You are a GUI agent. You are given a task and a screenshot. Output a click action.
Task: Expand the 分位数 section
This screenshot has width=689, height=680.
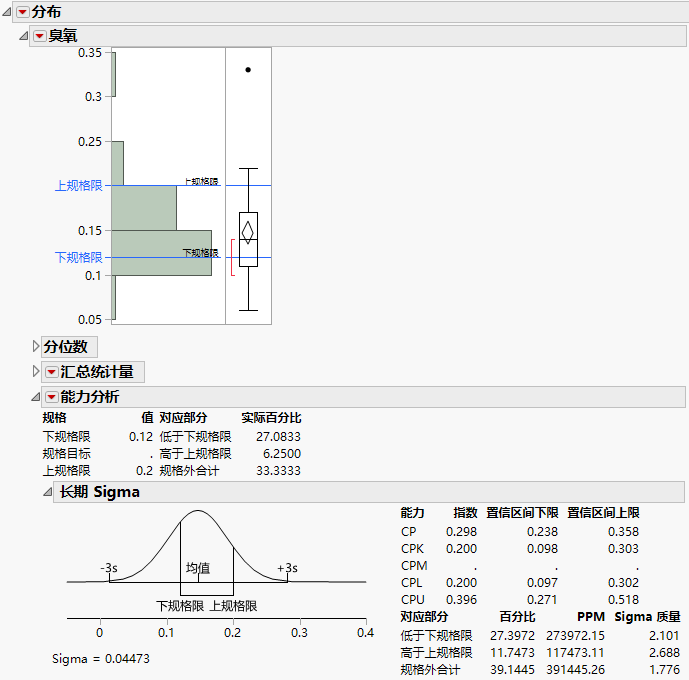tap(36, 347)
